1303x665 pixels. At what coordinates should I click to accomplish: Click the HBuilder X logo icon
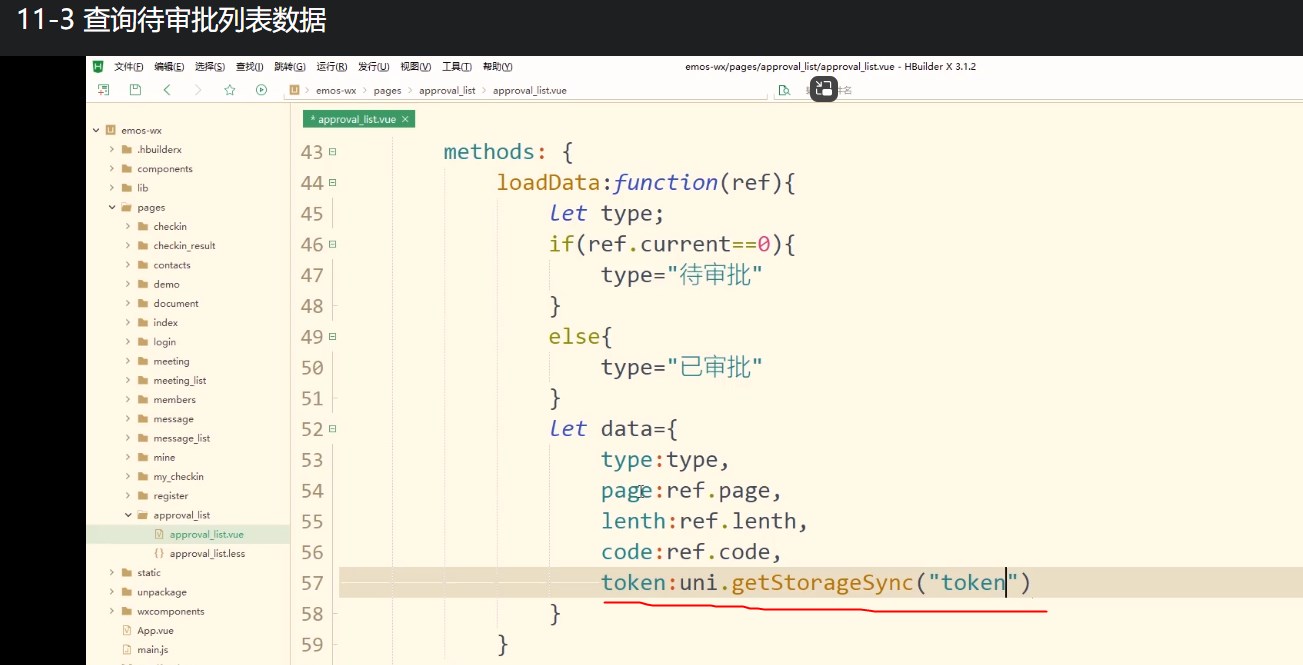[98, 66]
